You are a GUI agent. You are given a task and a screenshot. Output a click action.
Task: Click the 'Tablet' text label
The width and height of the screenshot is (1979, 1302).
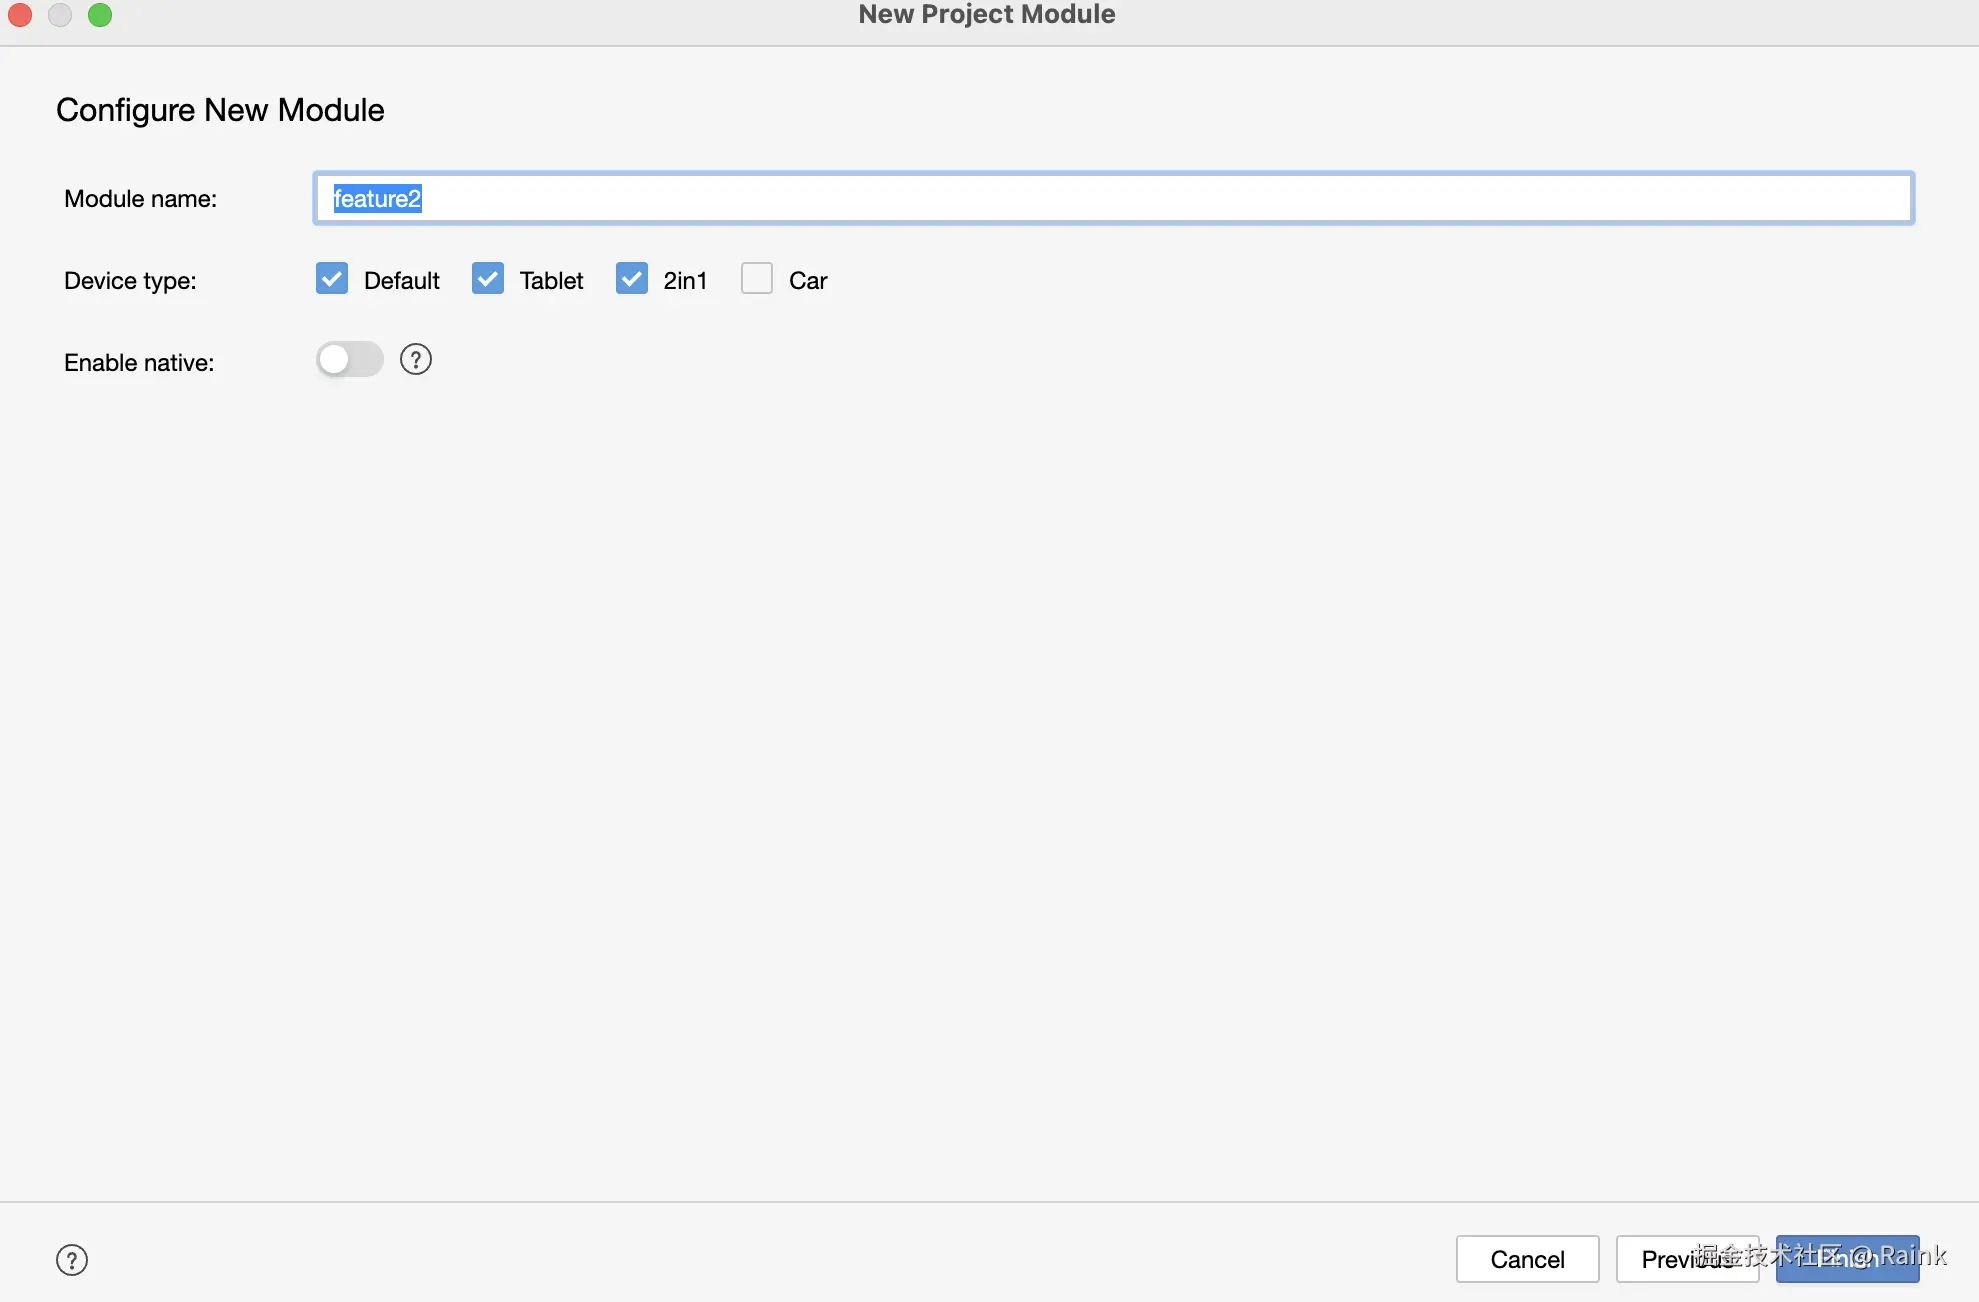pos(551,281)
